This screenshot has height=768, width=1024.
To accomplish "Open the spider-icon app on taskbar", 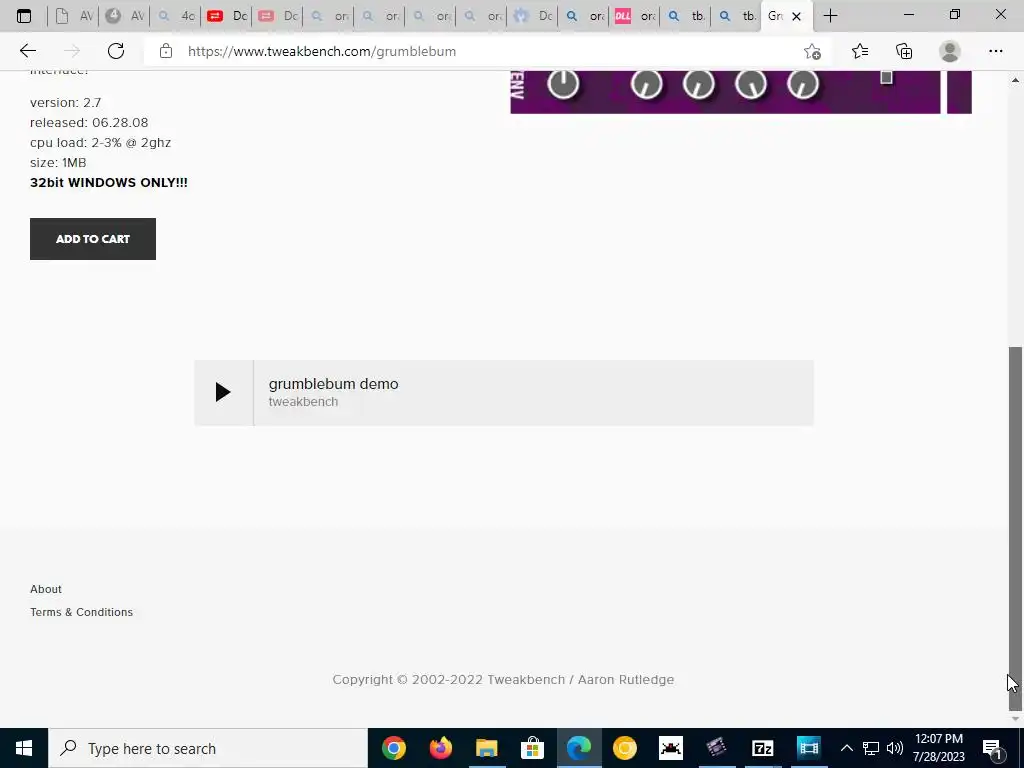I will coord(671,748).
